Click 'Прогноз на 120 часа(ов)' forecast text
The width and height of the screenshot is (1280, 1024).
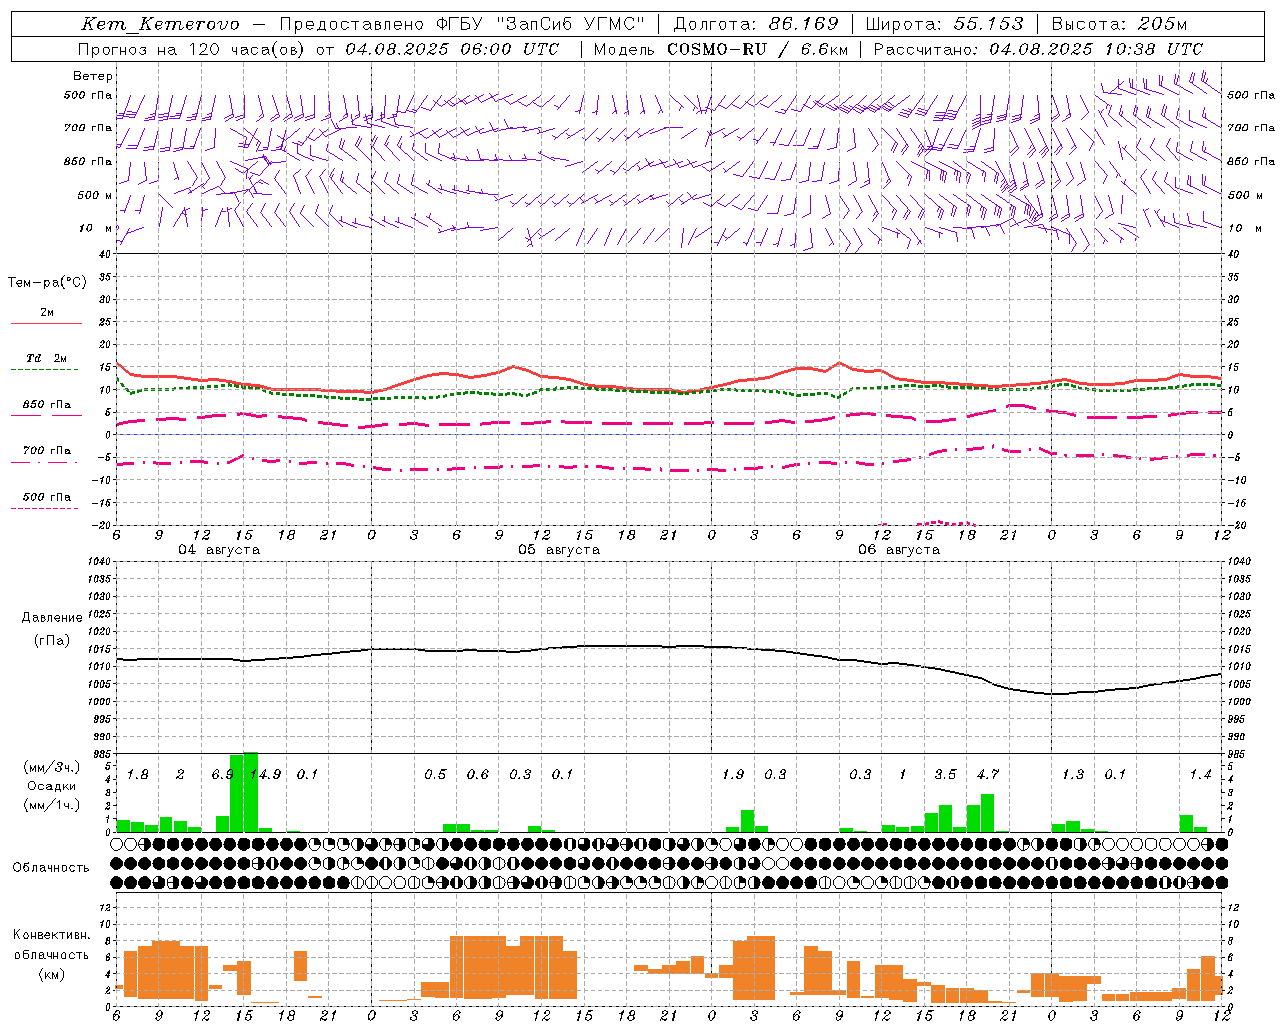tap(193, 49)
